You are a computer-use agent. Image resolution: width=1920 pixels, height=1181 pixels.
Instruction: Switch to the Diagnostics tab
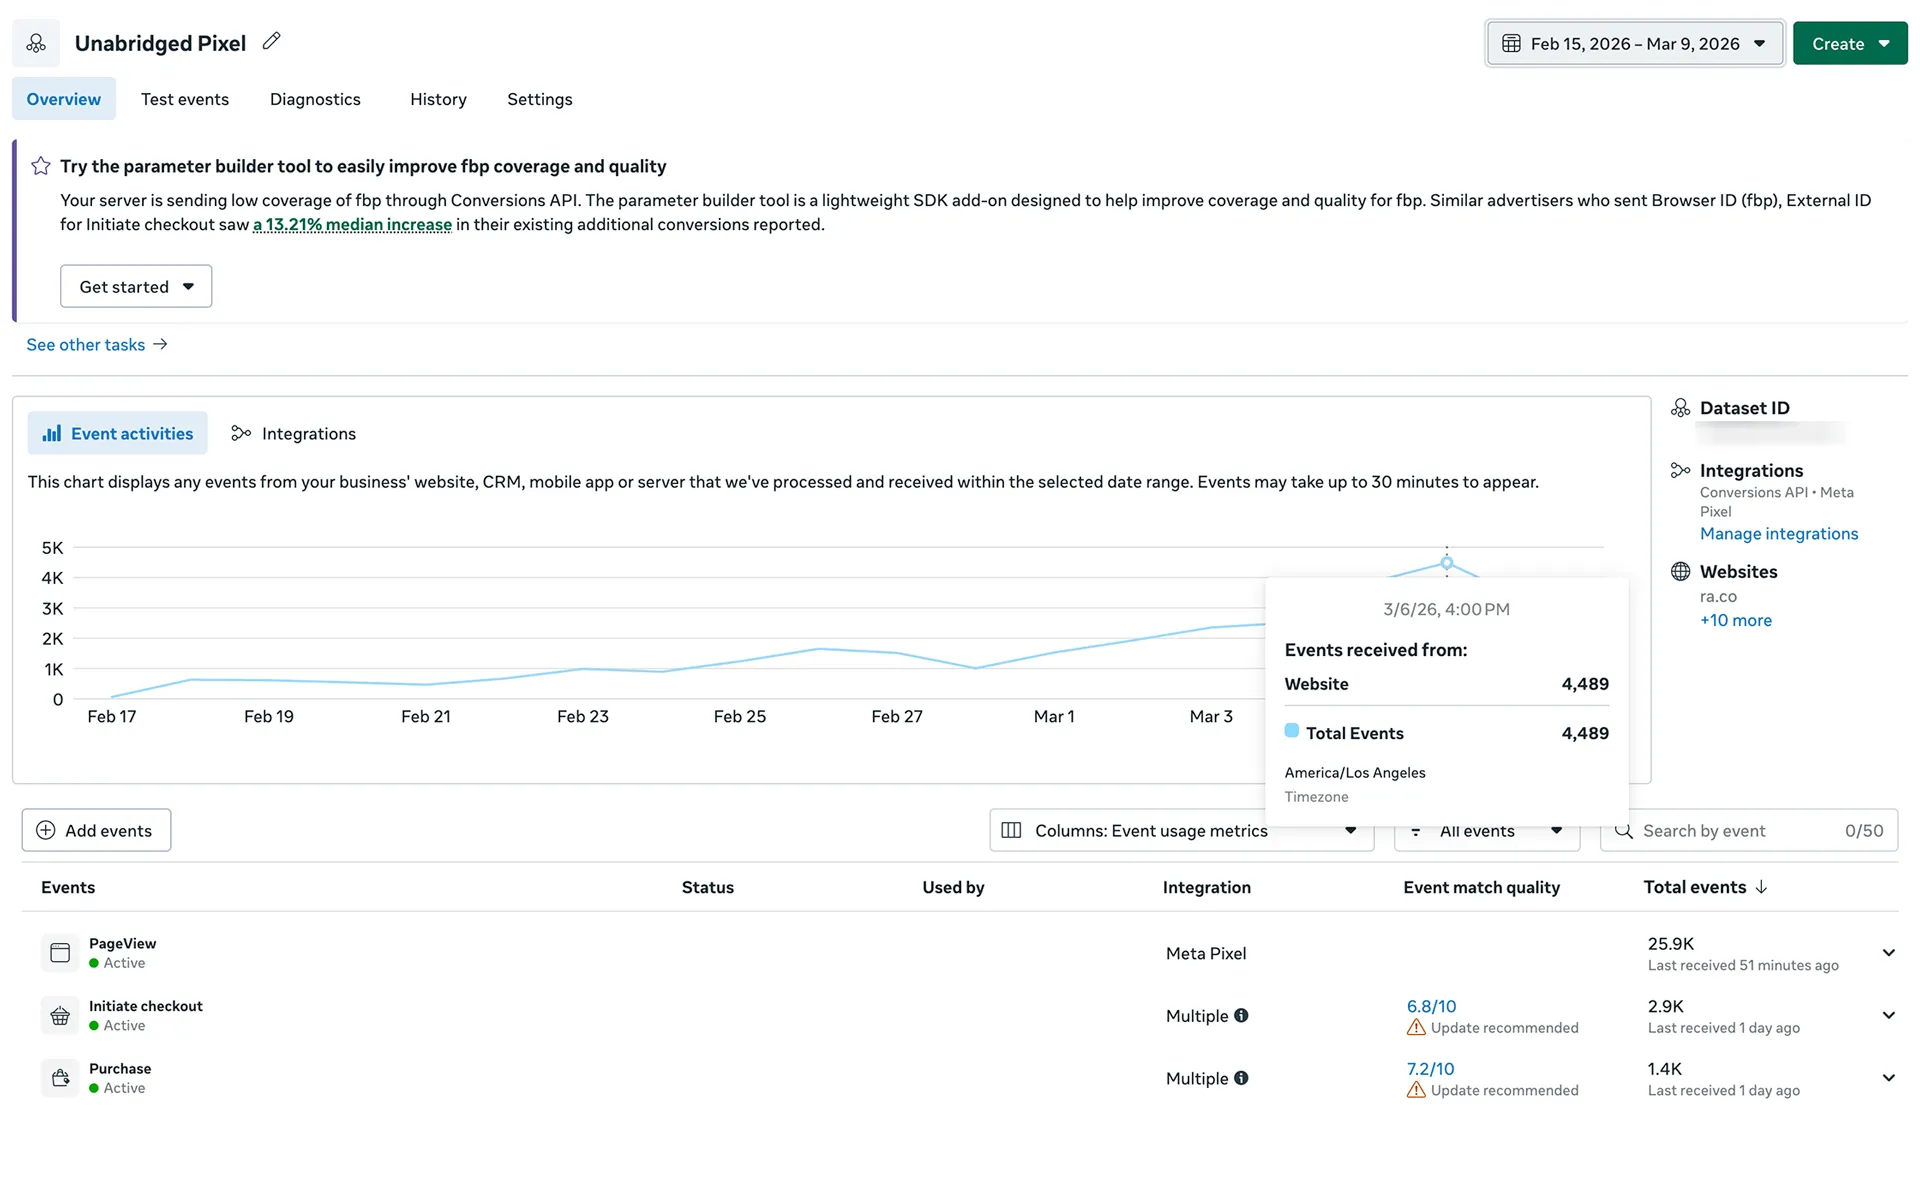pyautogui.click(x=315, y=99)
